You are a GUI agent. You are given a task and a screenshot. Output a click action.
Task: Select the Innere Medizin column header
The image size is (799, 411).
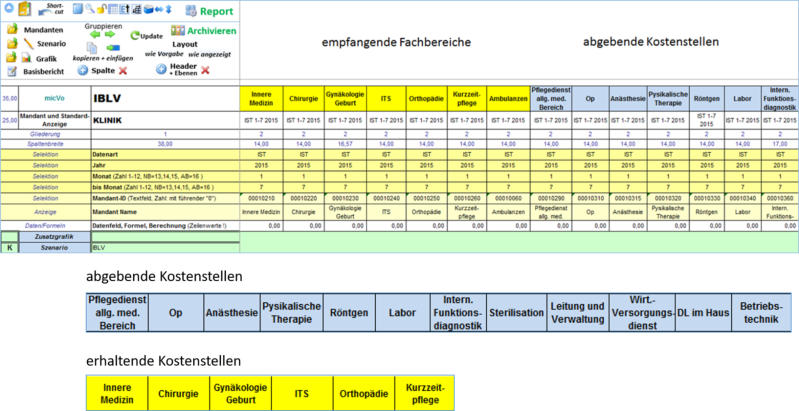[261, 100]
